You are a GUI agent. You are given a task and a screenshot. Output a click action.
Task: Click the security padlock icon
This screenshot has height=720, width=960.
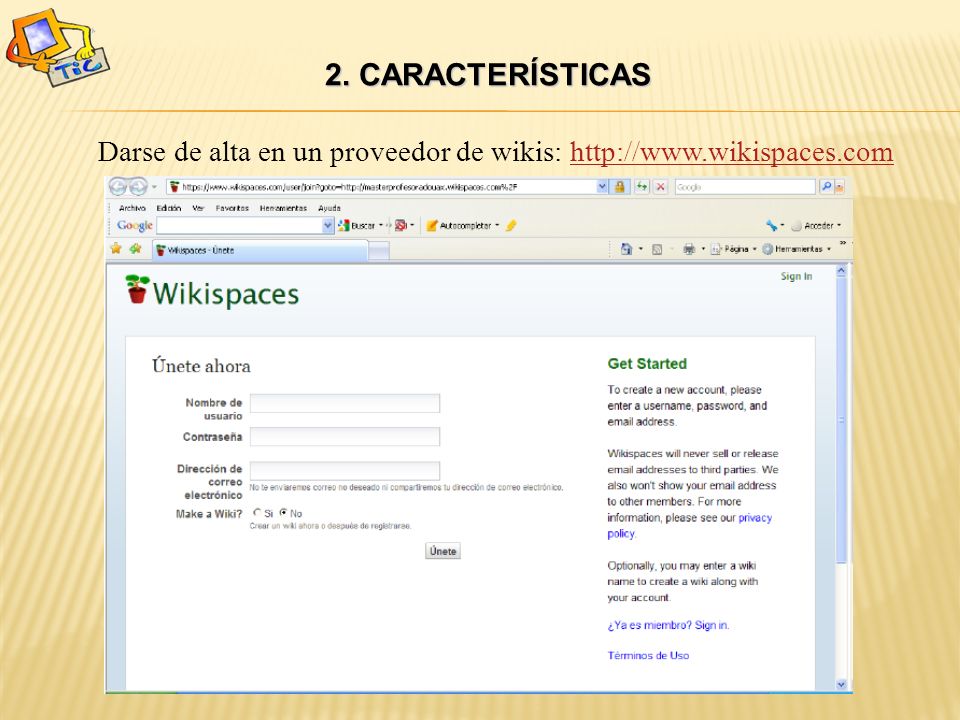pos(620,187)
